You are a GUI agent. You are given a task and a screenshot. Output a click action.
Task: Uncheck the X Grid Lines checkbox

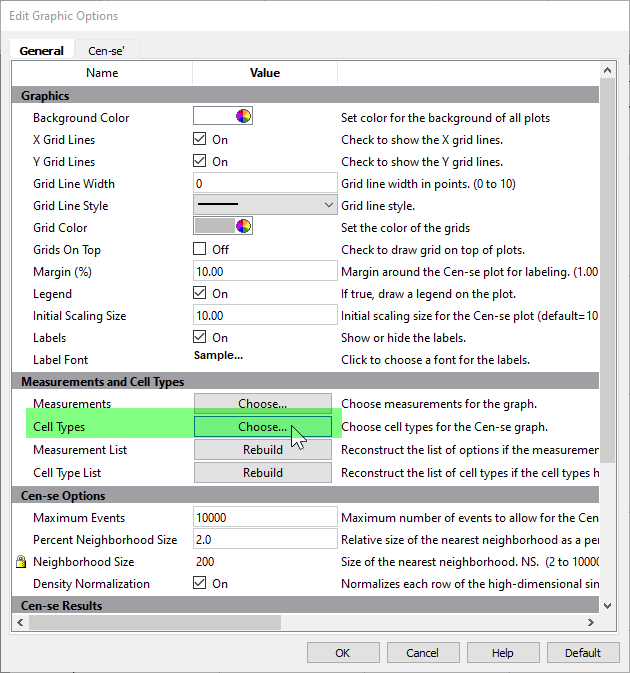200,139
